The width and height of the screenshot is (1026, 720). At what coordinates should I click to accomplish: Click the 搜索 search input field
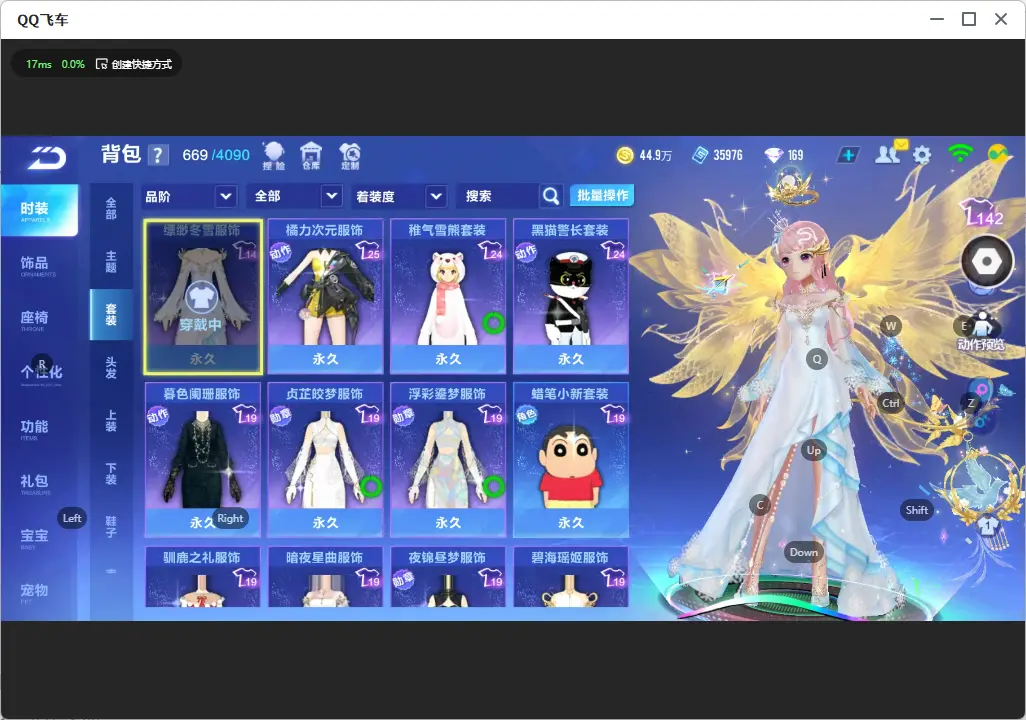(x=499, y=196)
